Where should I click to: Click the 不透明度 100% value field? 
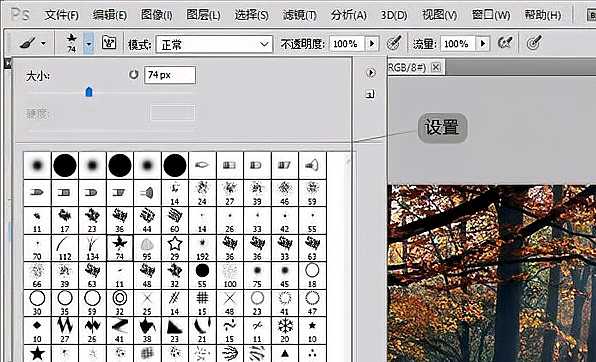[x=347, y=44]
